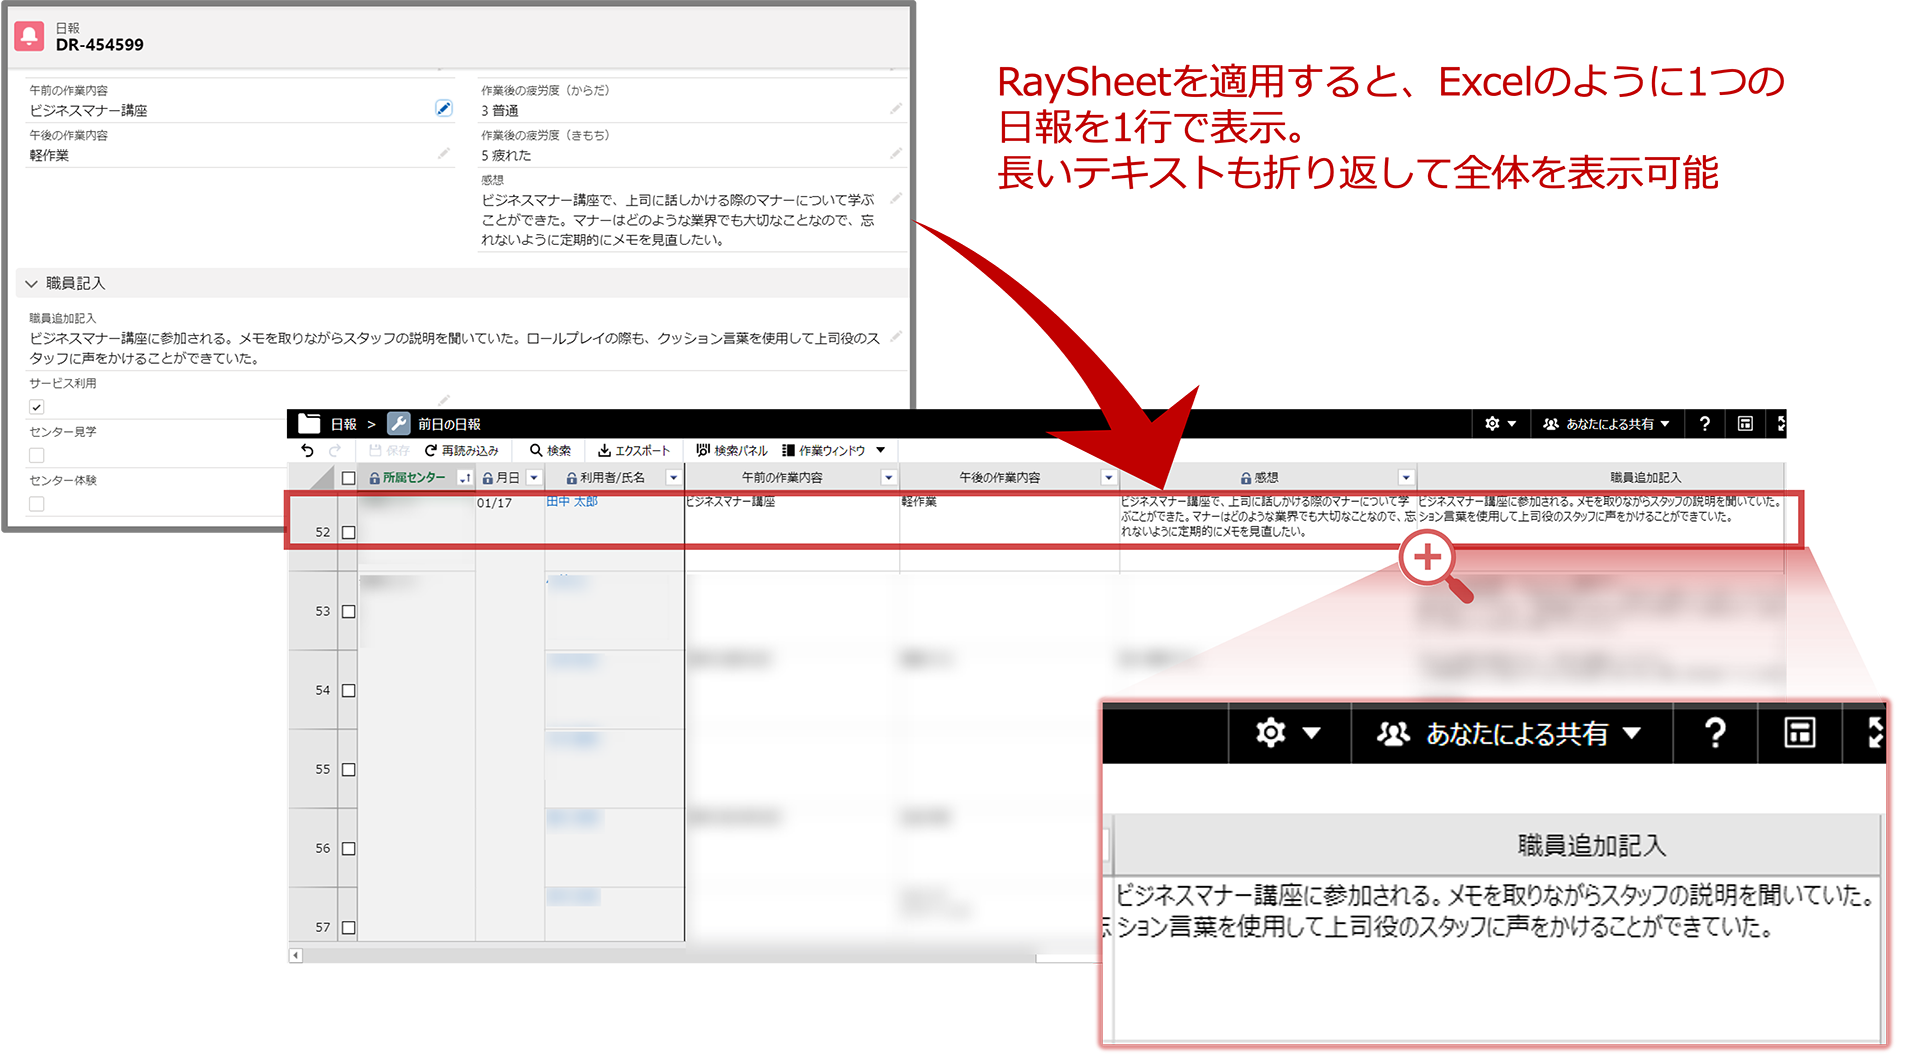The width and height of the screenshot is (1920, 1055).
Task: Collapse the 職員記入 section chevron
Action: tap(32, 284)
